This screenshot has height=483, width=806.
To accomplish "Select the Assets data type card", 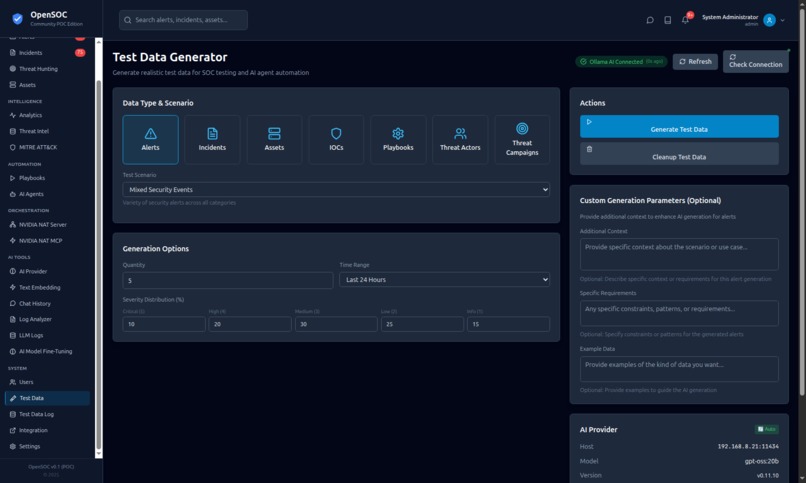I will pos(274,140).
